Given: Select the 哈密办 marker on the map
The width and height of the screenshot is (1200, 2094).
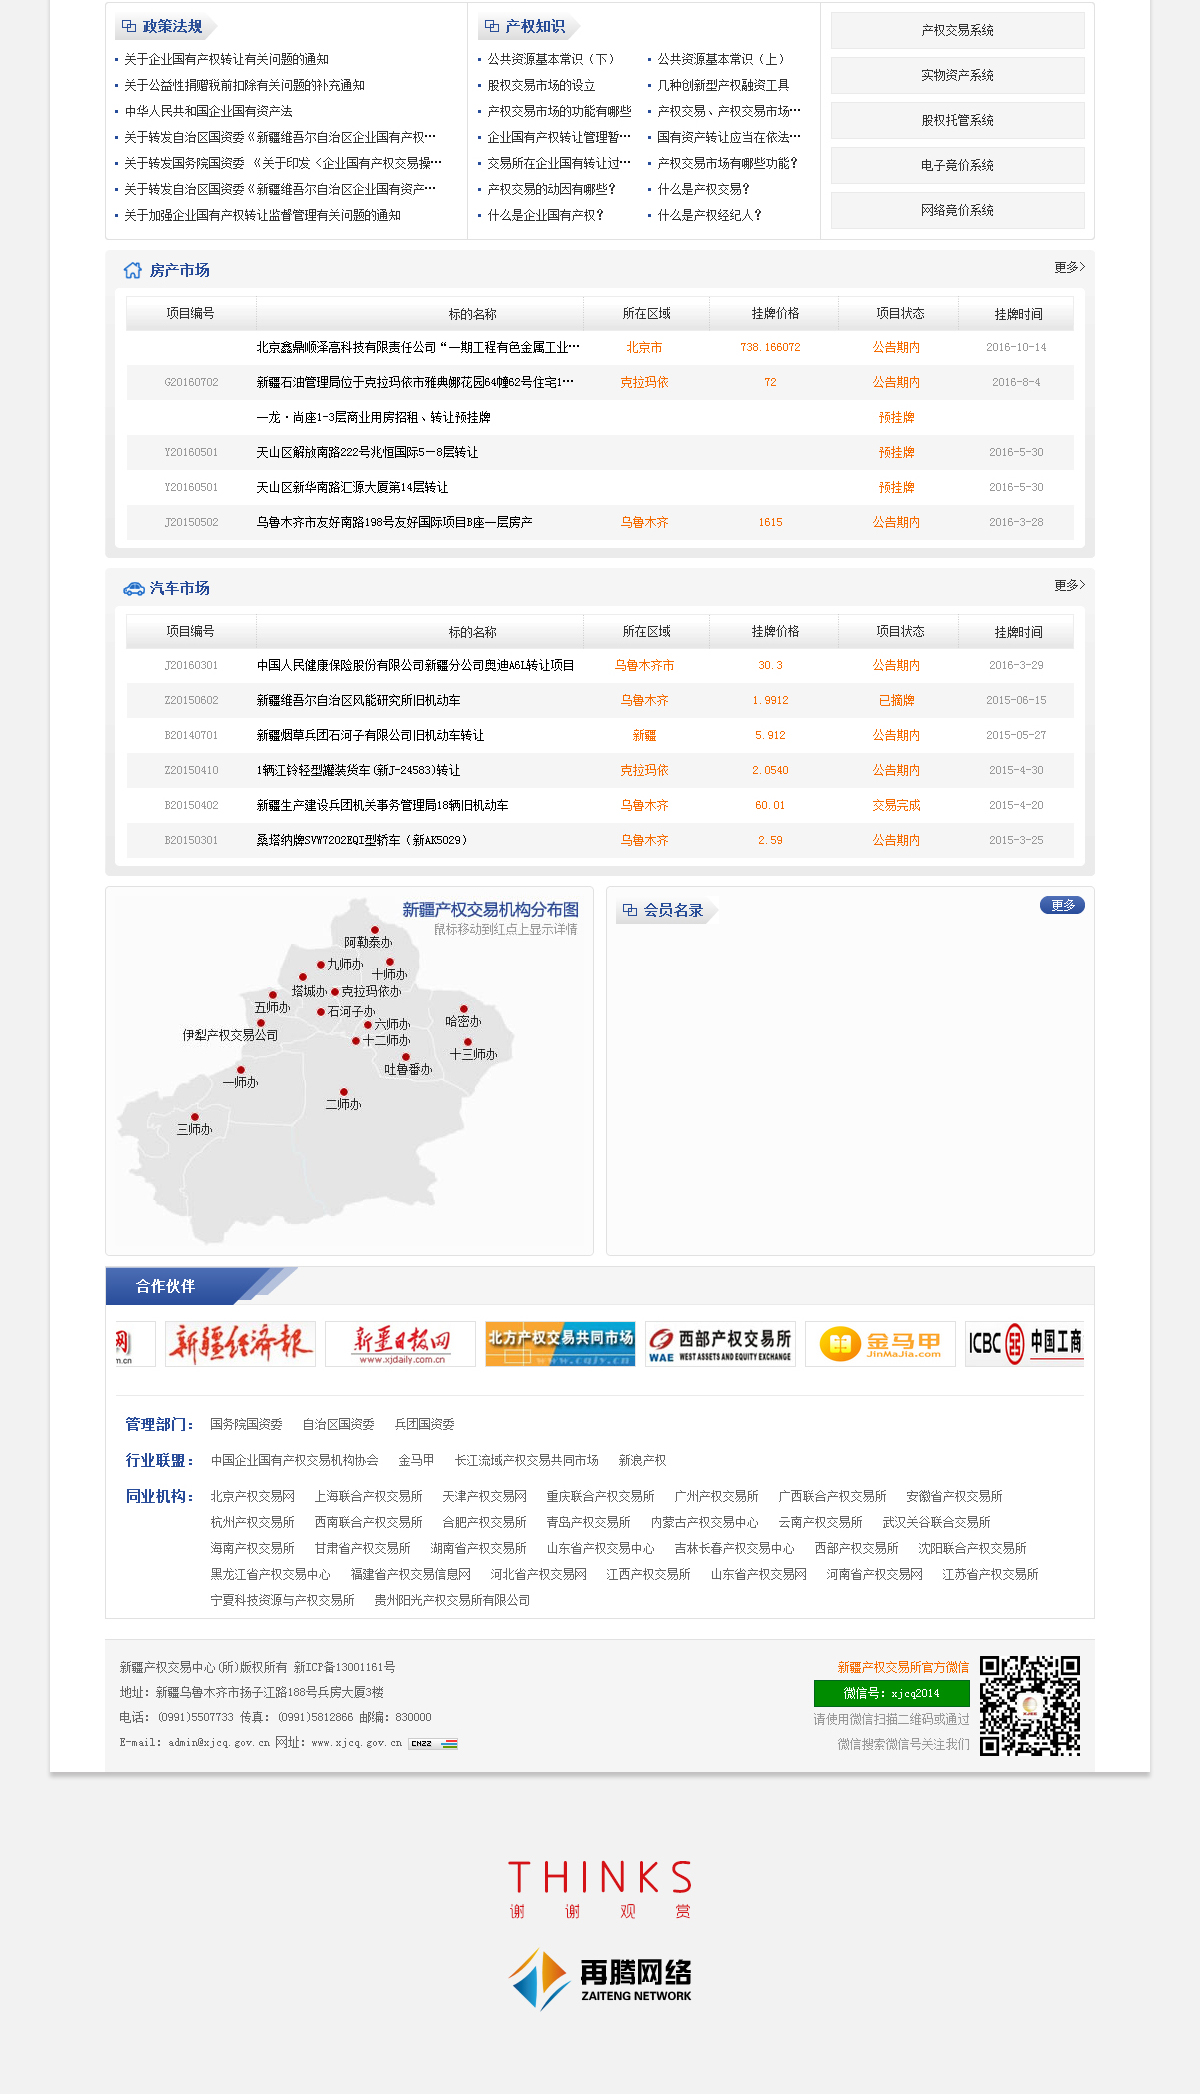Looking at the screenshot, I should [x=464, y=1009].
